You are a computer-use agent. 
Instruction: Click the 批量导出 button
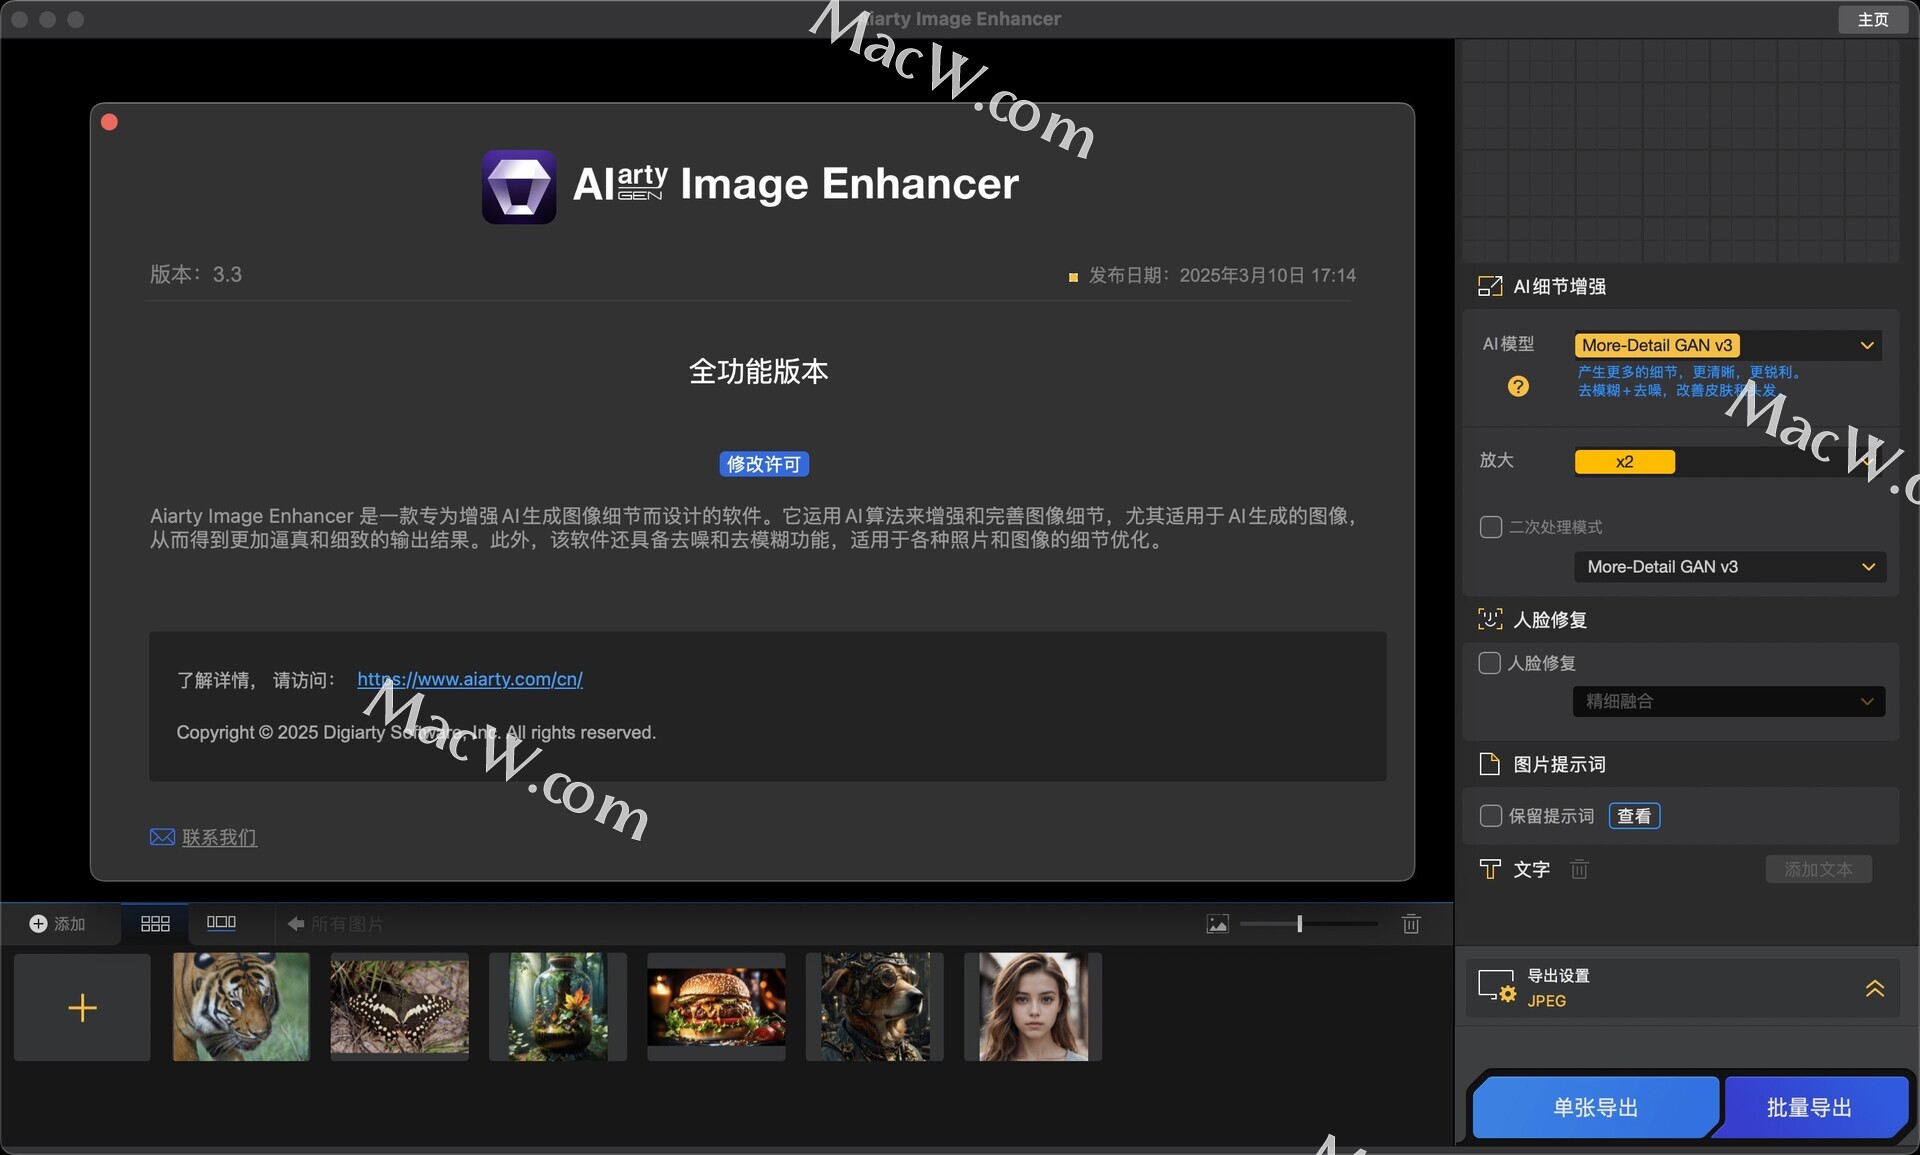[x=1810, y=1108]
